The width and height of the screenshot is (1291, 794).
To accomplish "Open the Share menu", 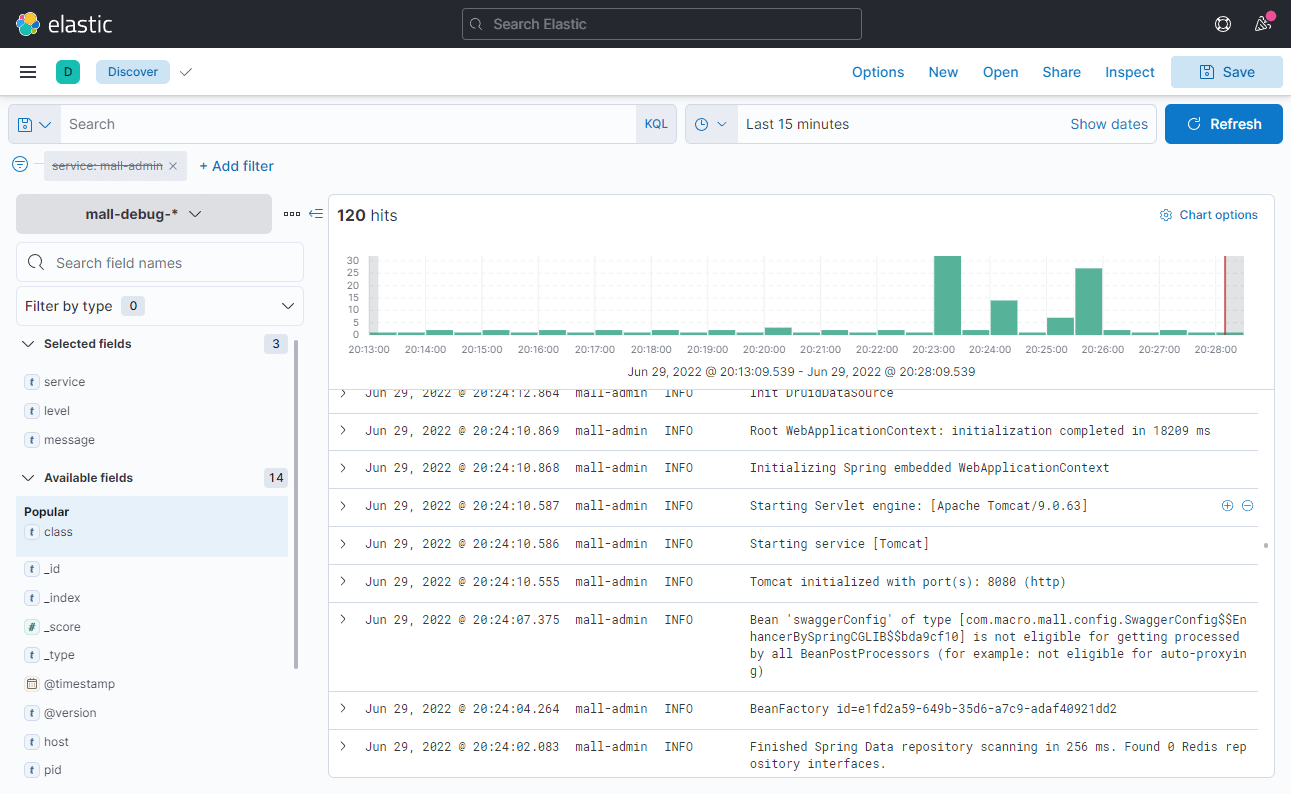I will (1061, 72).
